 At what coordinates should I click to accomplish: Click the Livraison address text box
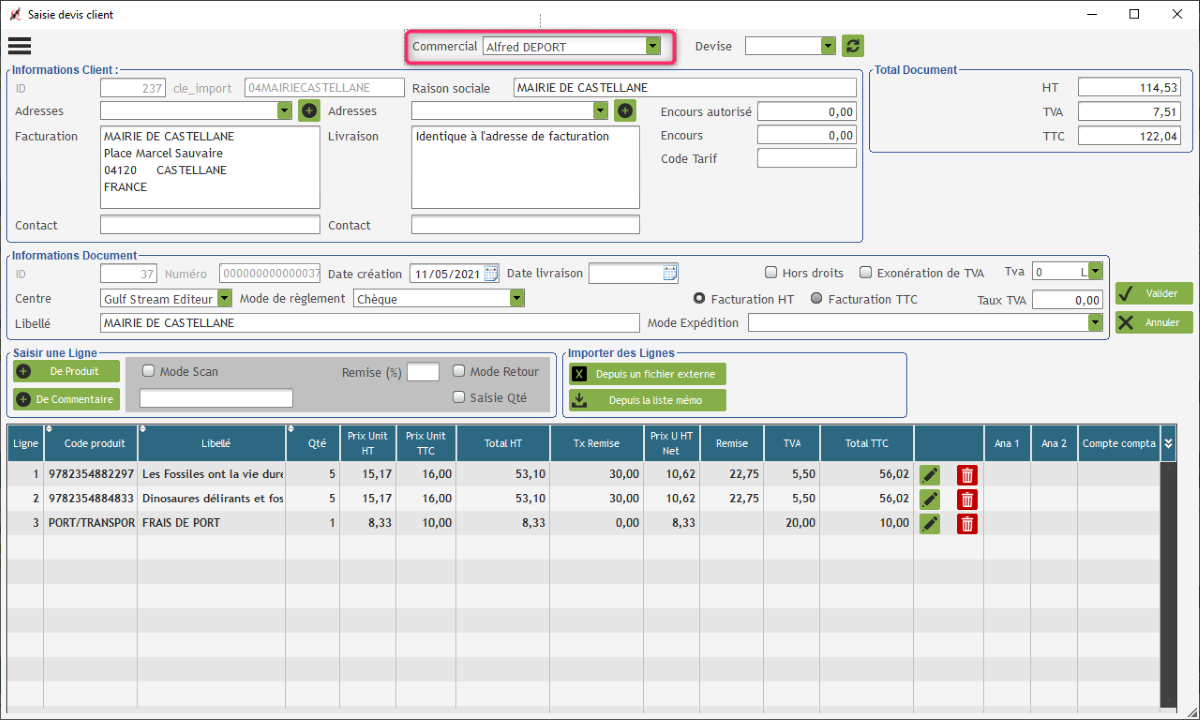click(525, 167)
